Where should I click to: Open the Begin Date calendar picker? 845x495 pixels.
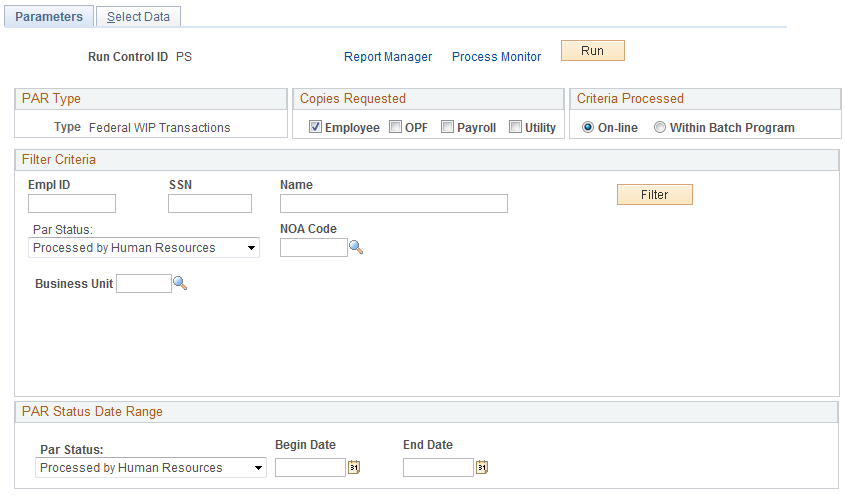[354, 467]
